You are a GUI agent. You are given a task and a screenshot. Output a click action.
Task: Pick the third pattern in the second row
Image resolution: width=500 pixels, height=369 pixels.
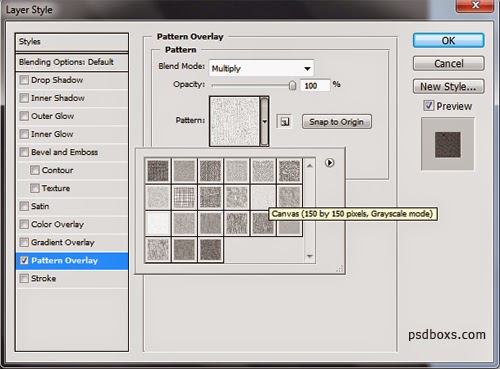[211, 197]
